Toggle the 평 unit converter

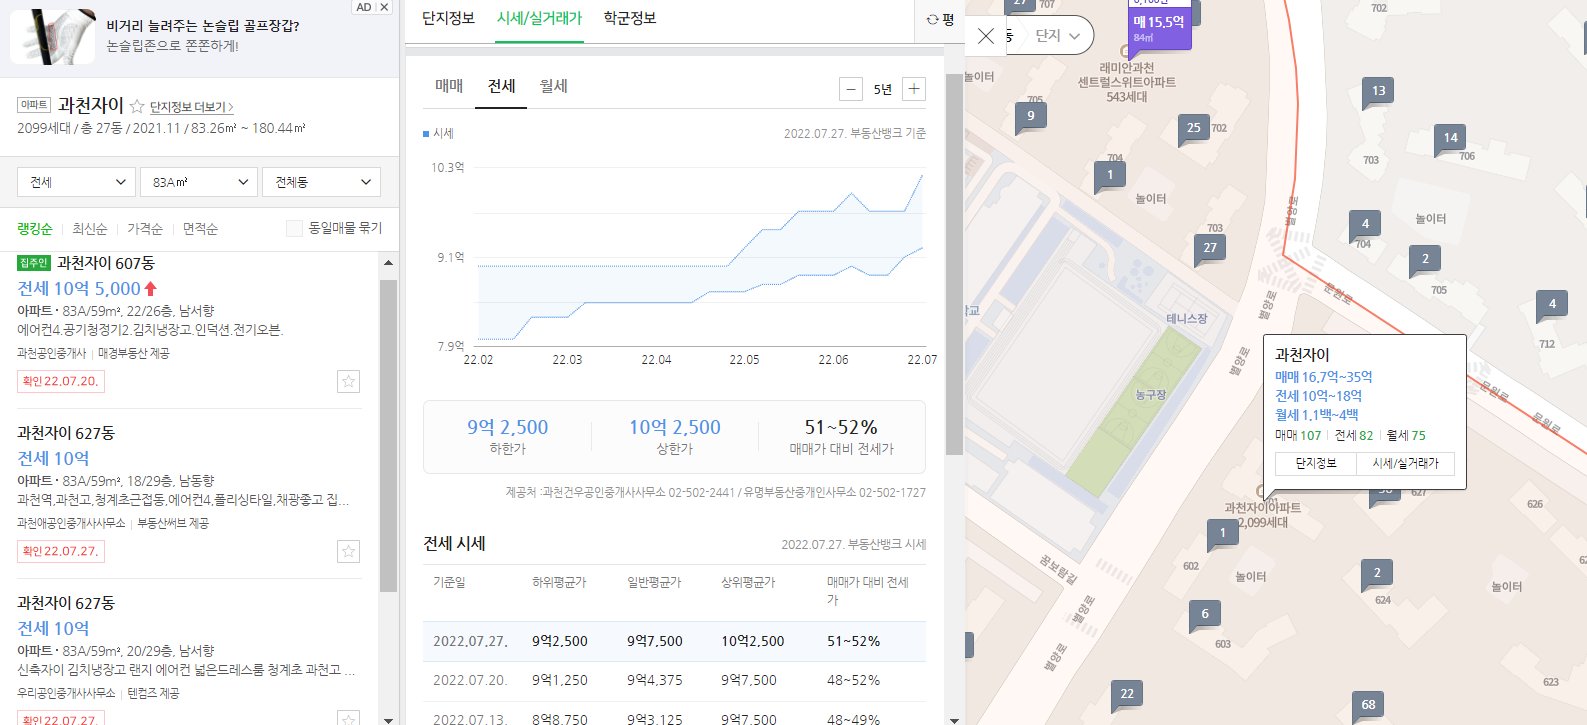(x=940, y=19)
